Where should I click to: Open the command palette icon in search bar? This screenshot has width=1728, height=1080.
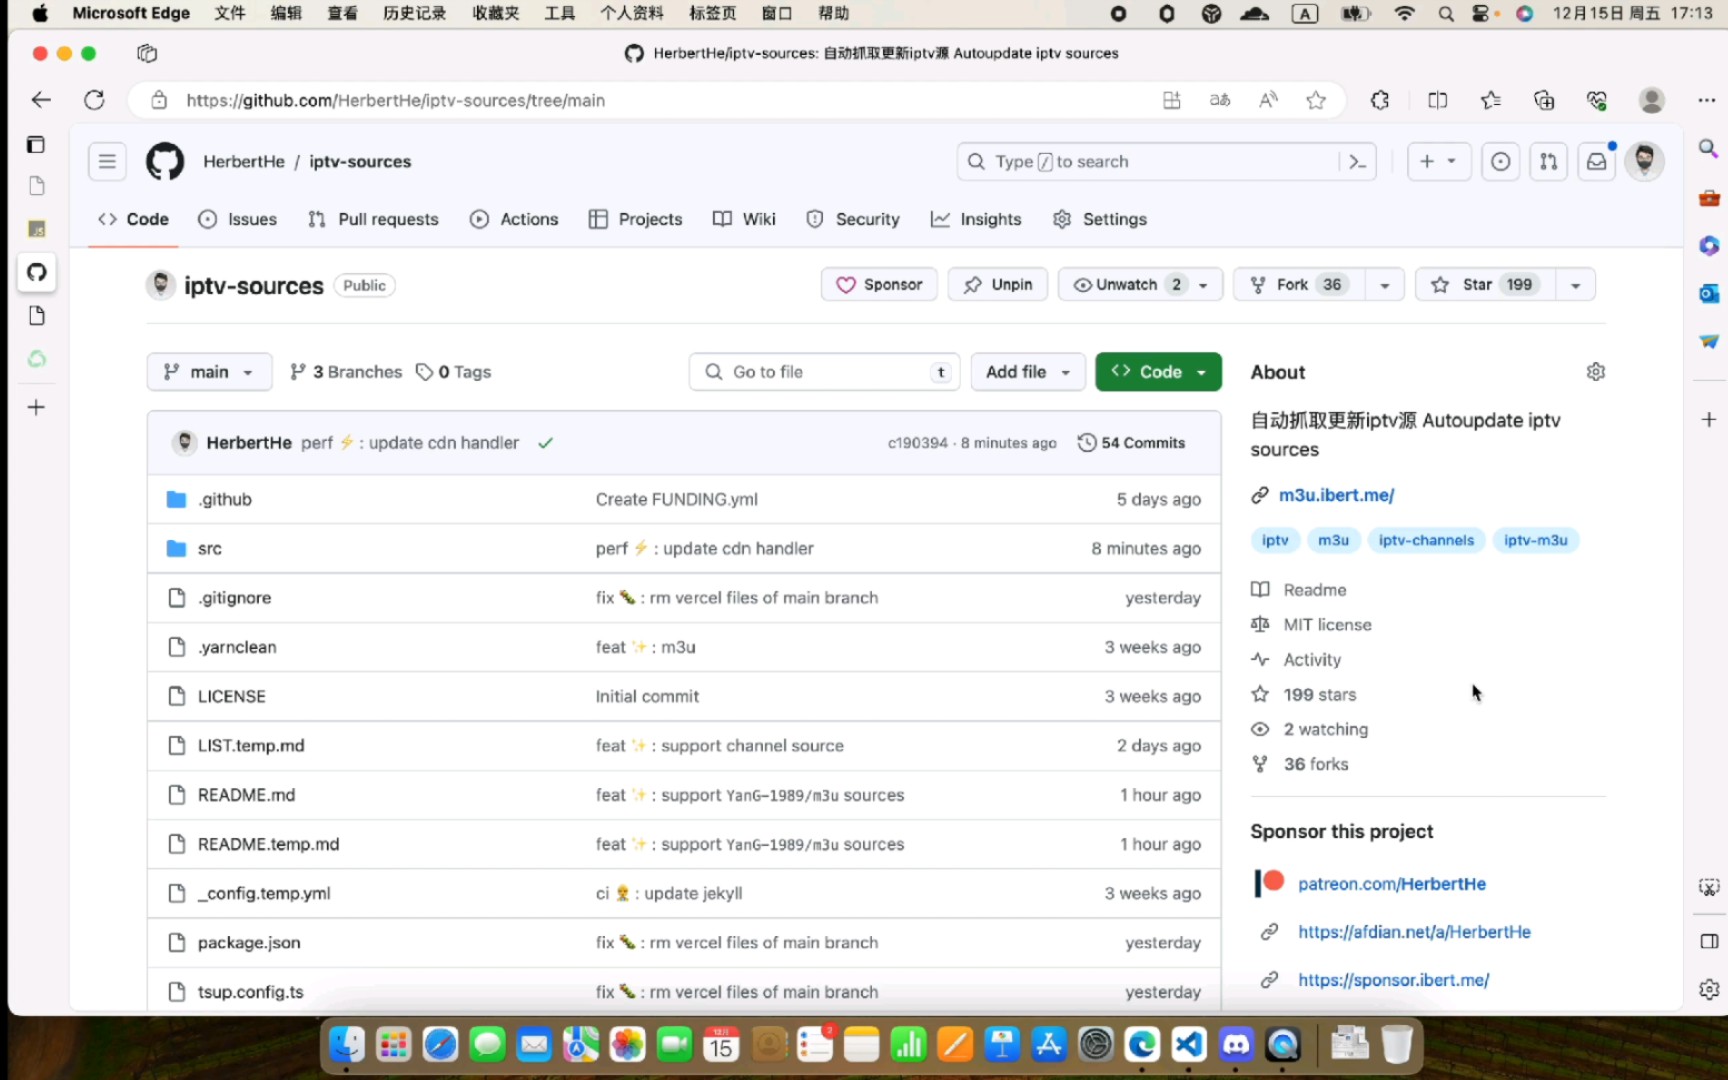coord(1357,161)
